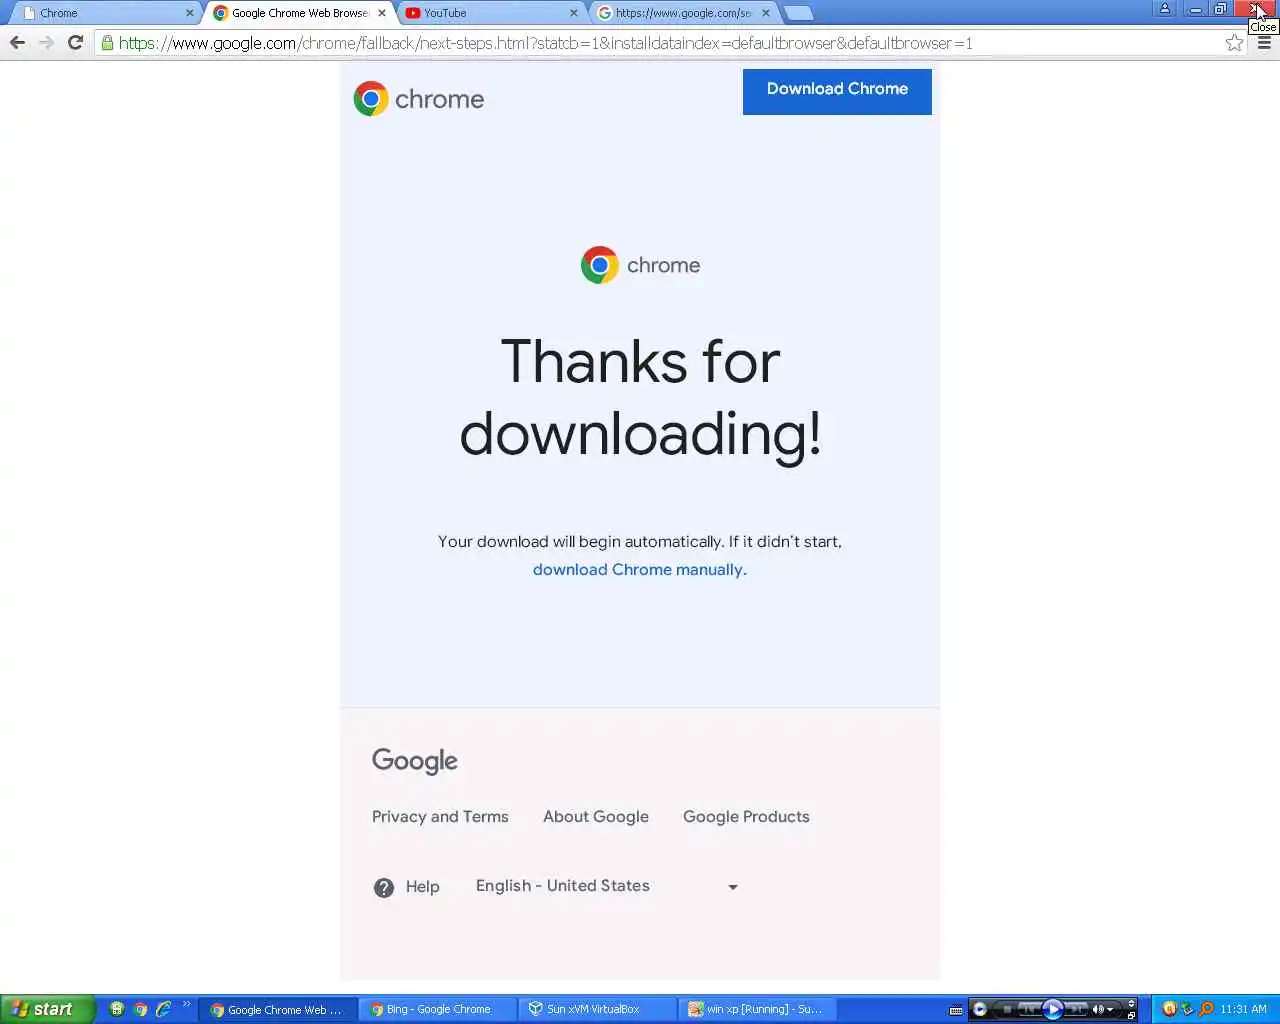Viewport: 1280px width, 1024px height.
Task: Switch to the YouTube tab
Action: (x=489, y=13)
